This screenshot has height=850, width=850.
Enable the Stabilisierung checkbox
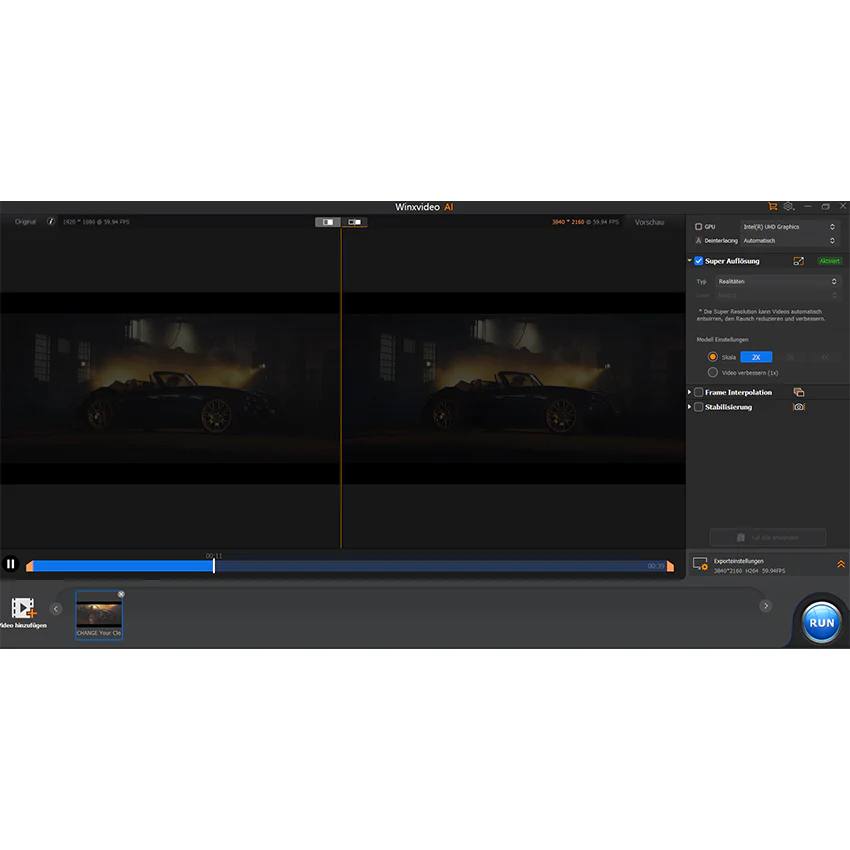coord(699,407)
